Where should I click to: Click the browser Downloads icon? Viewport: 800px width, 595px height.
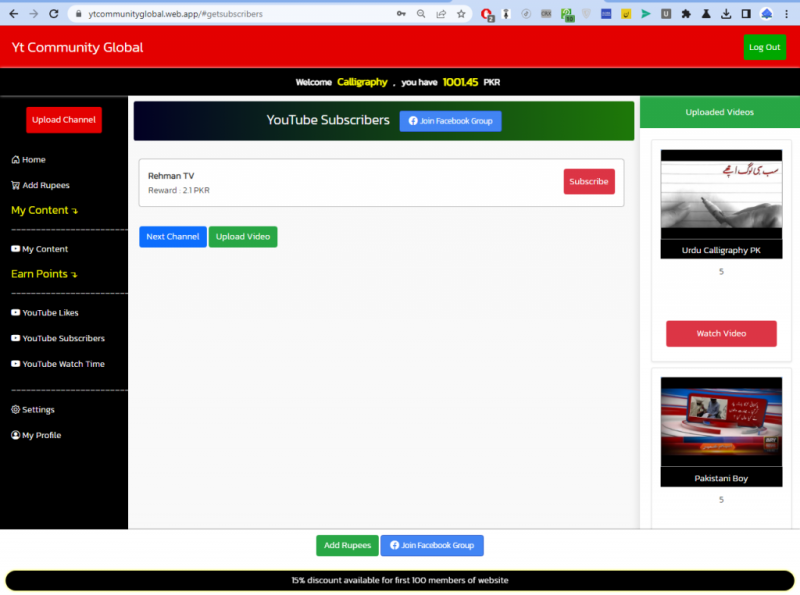click(x=726, y=14)
